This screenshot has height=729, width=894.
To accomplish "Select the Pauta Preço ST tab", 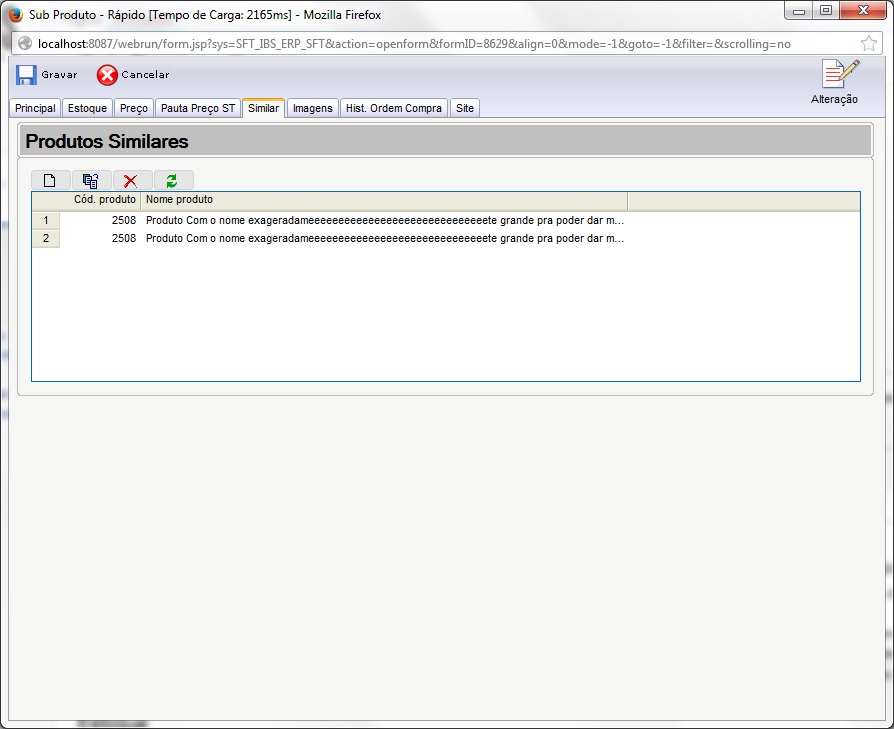I will tap(197, 108).
